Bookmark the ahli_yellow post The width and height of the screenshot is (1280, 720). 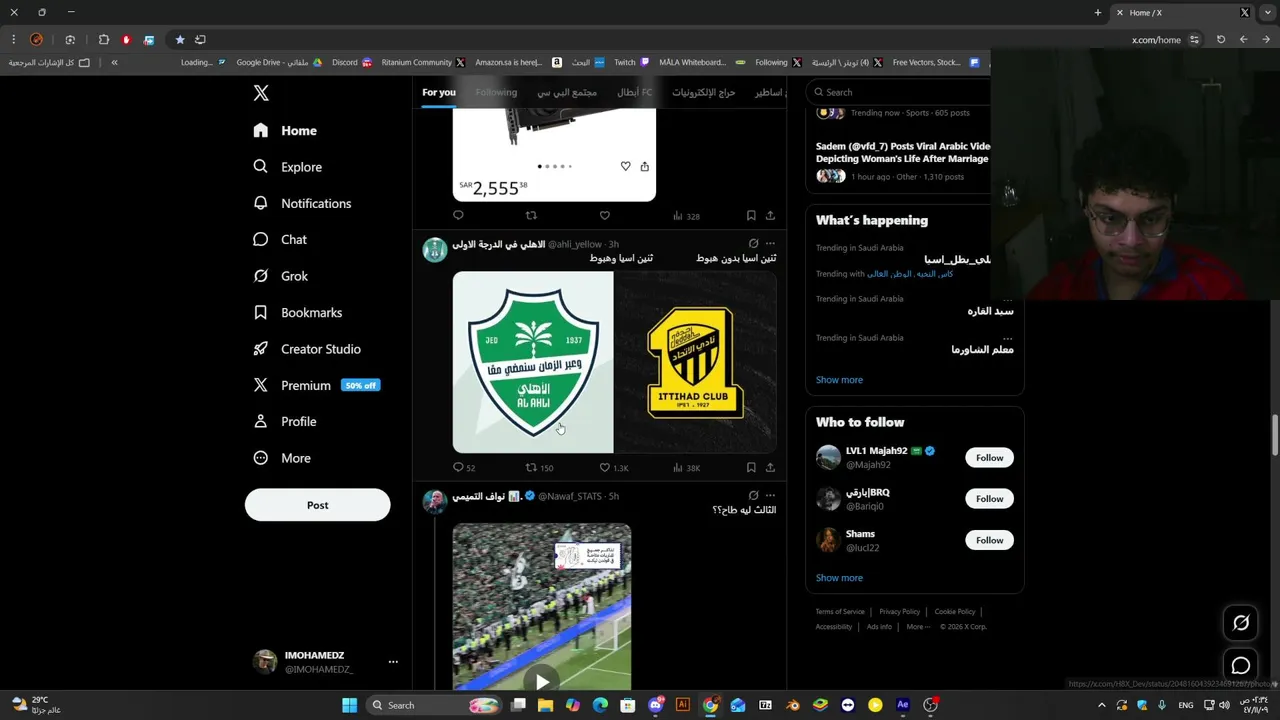point(751,467)
